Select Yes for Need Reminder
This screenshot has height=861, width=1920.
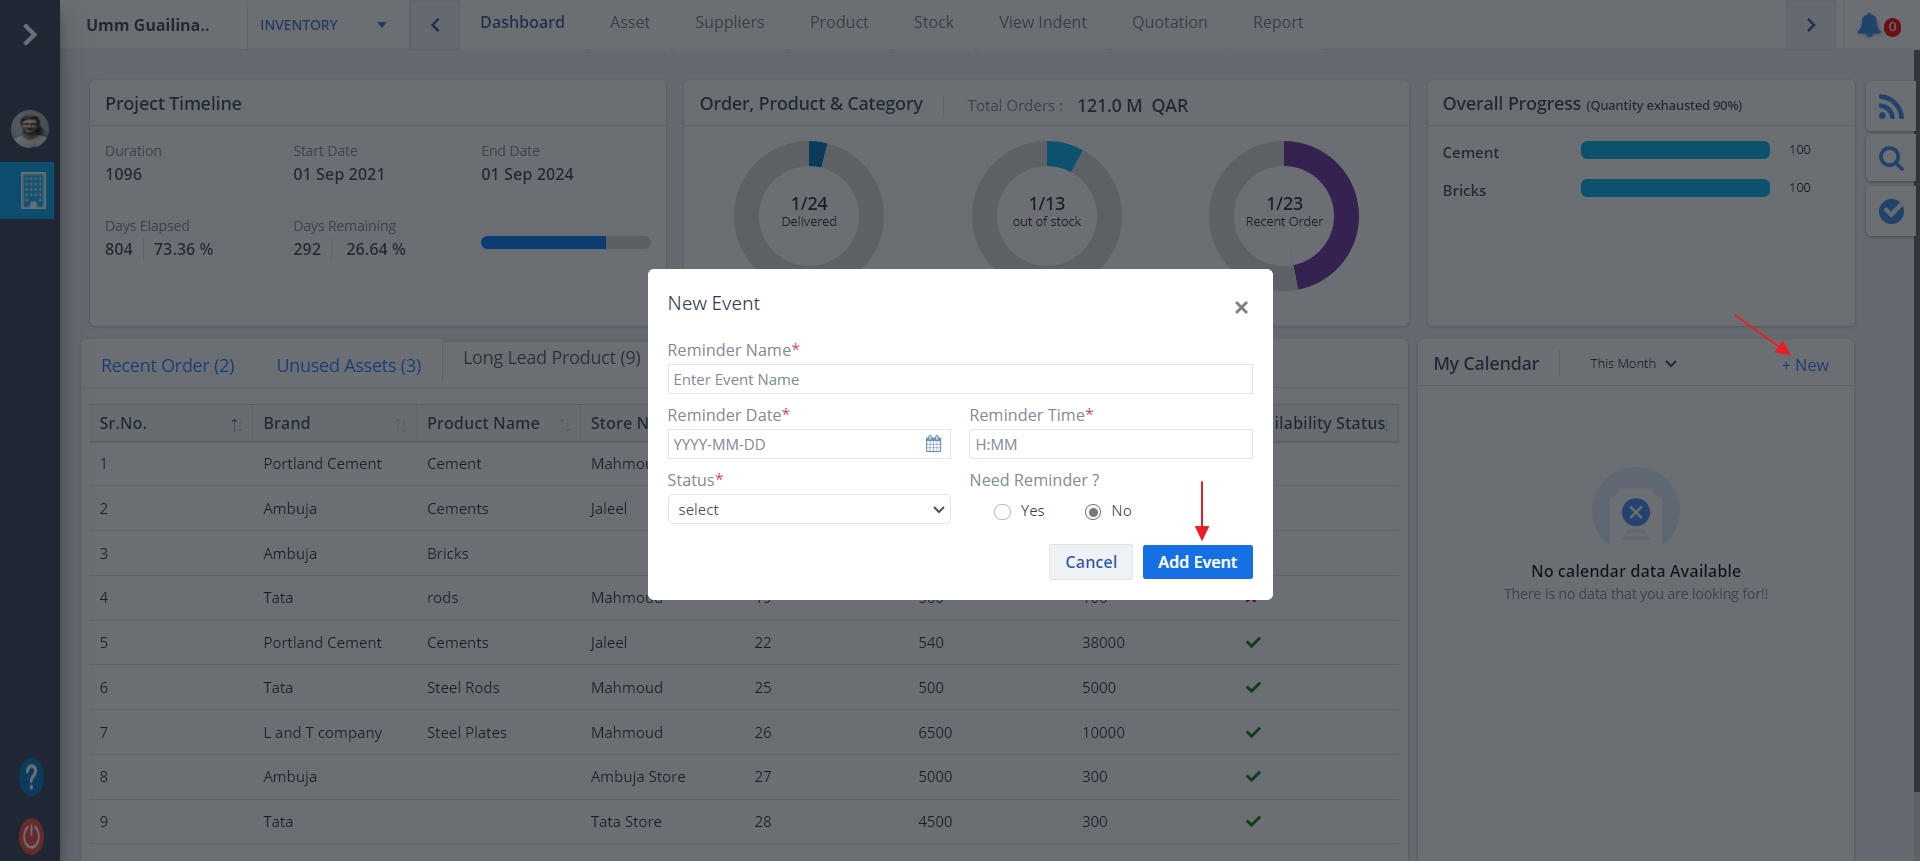pos(1002,512)
